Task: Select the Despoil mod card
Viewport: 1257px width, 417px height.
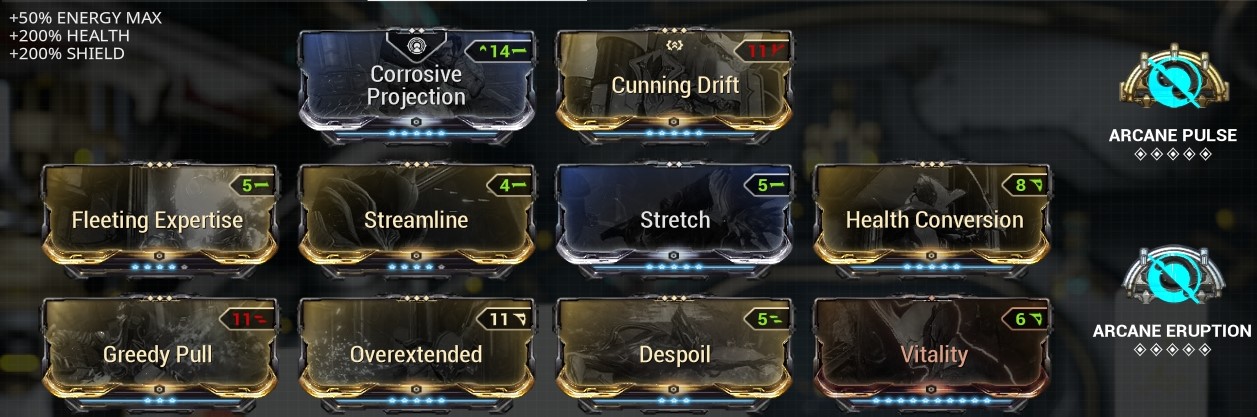Action: coord(675,353)
